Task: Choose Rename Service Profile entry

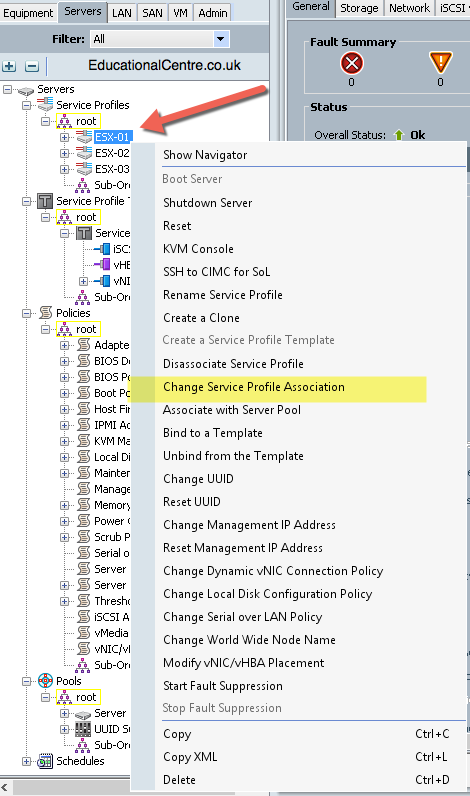Action: tap(223, 295)
